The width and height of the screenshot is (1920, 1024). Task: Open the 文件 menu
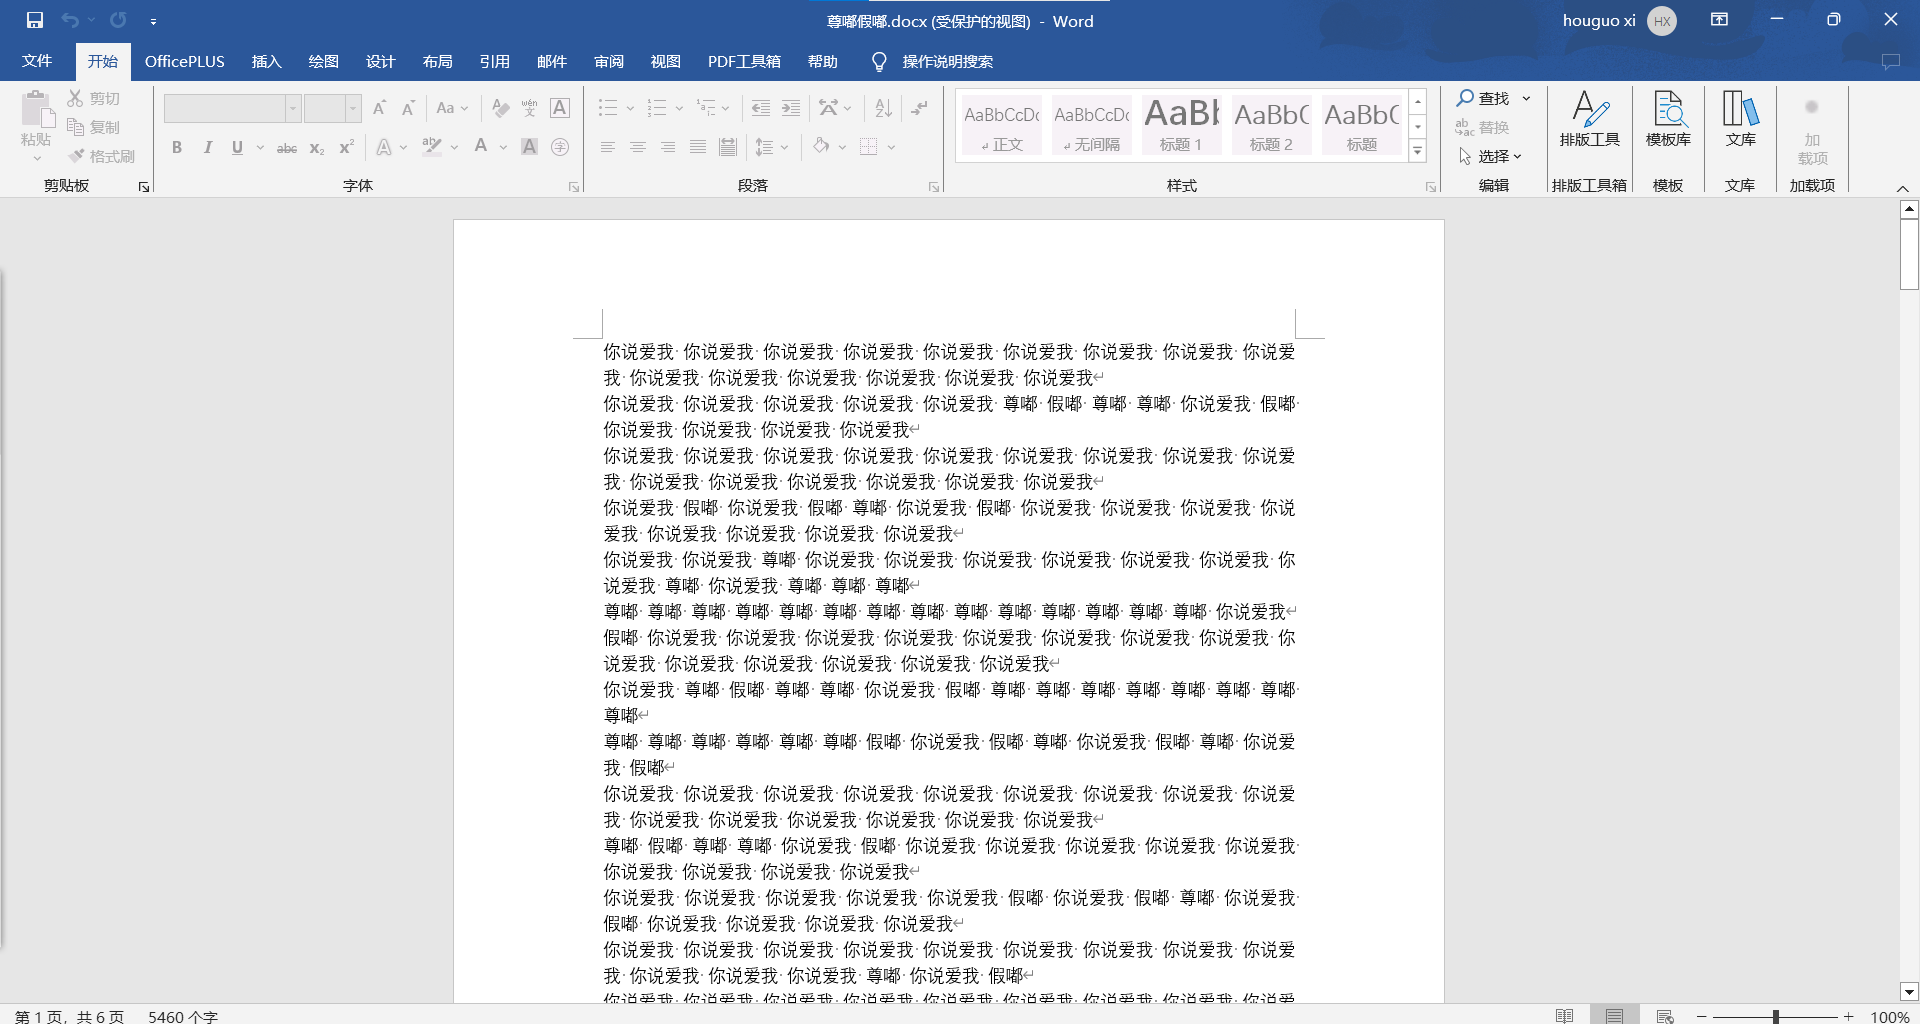point(37,61)
